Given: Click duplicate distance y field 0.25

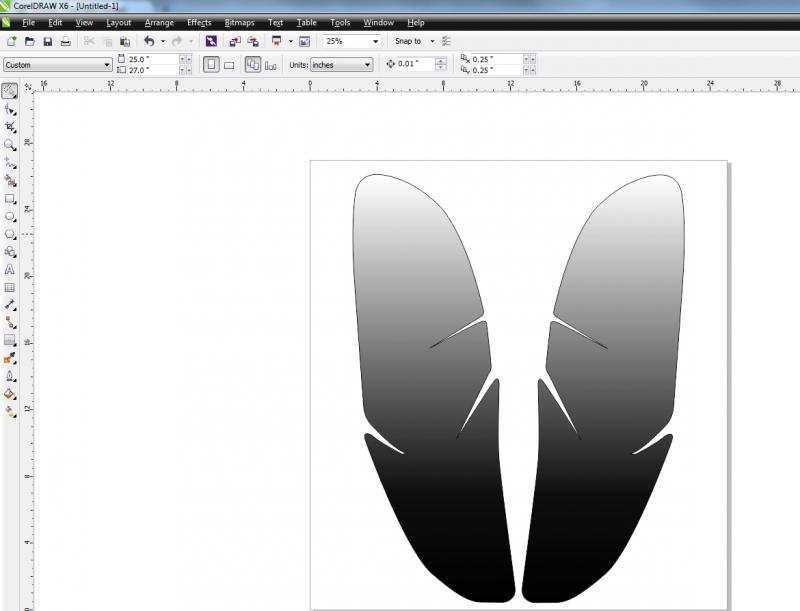Looking at the screenshot, I should 496,70.
